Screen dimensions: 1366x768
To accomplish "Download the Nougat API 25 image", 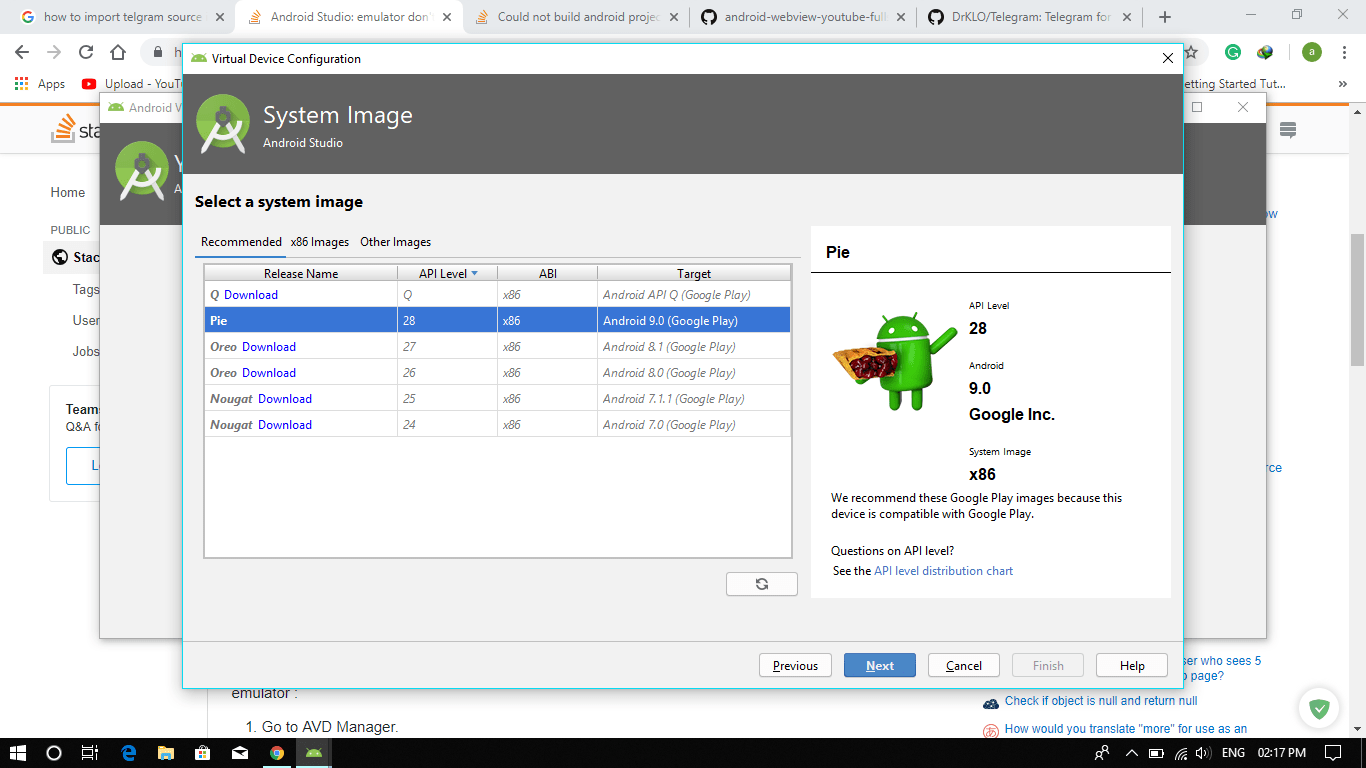I will pyautogui.click(x=285, y=399).
